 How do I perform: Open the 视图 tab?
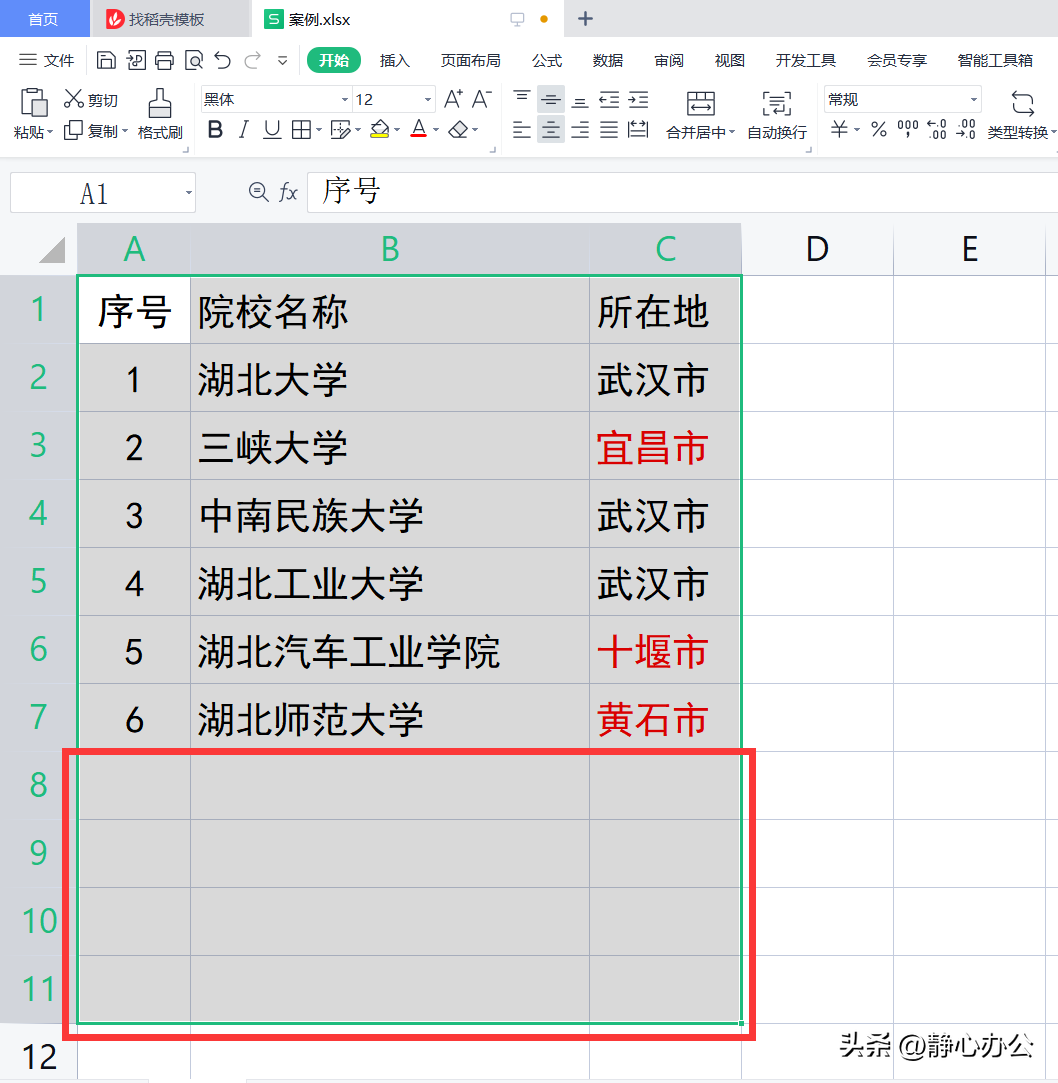(729, 61)
